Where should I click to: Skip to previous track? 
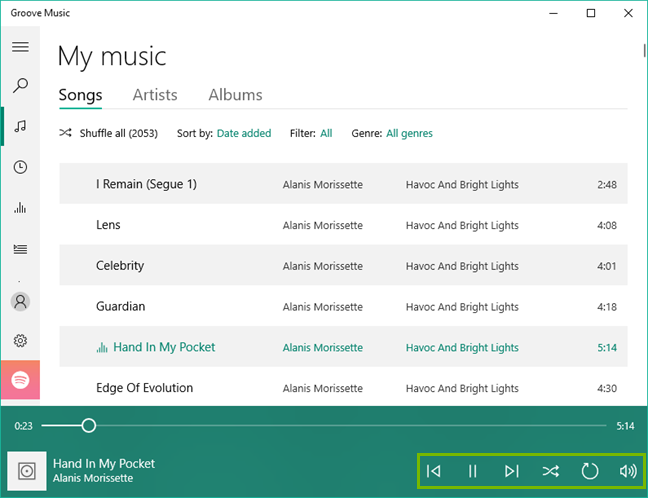(x=434, y=471)
